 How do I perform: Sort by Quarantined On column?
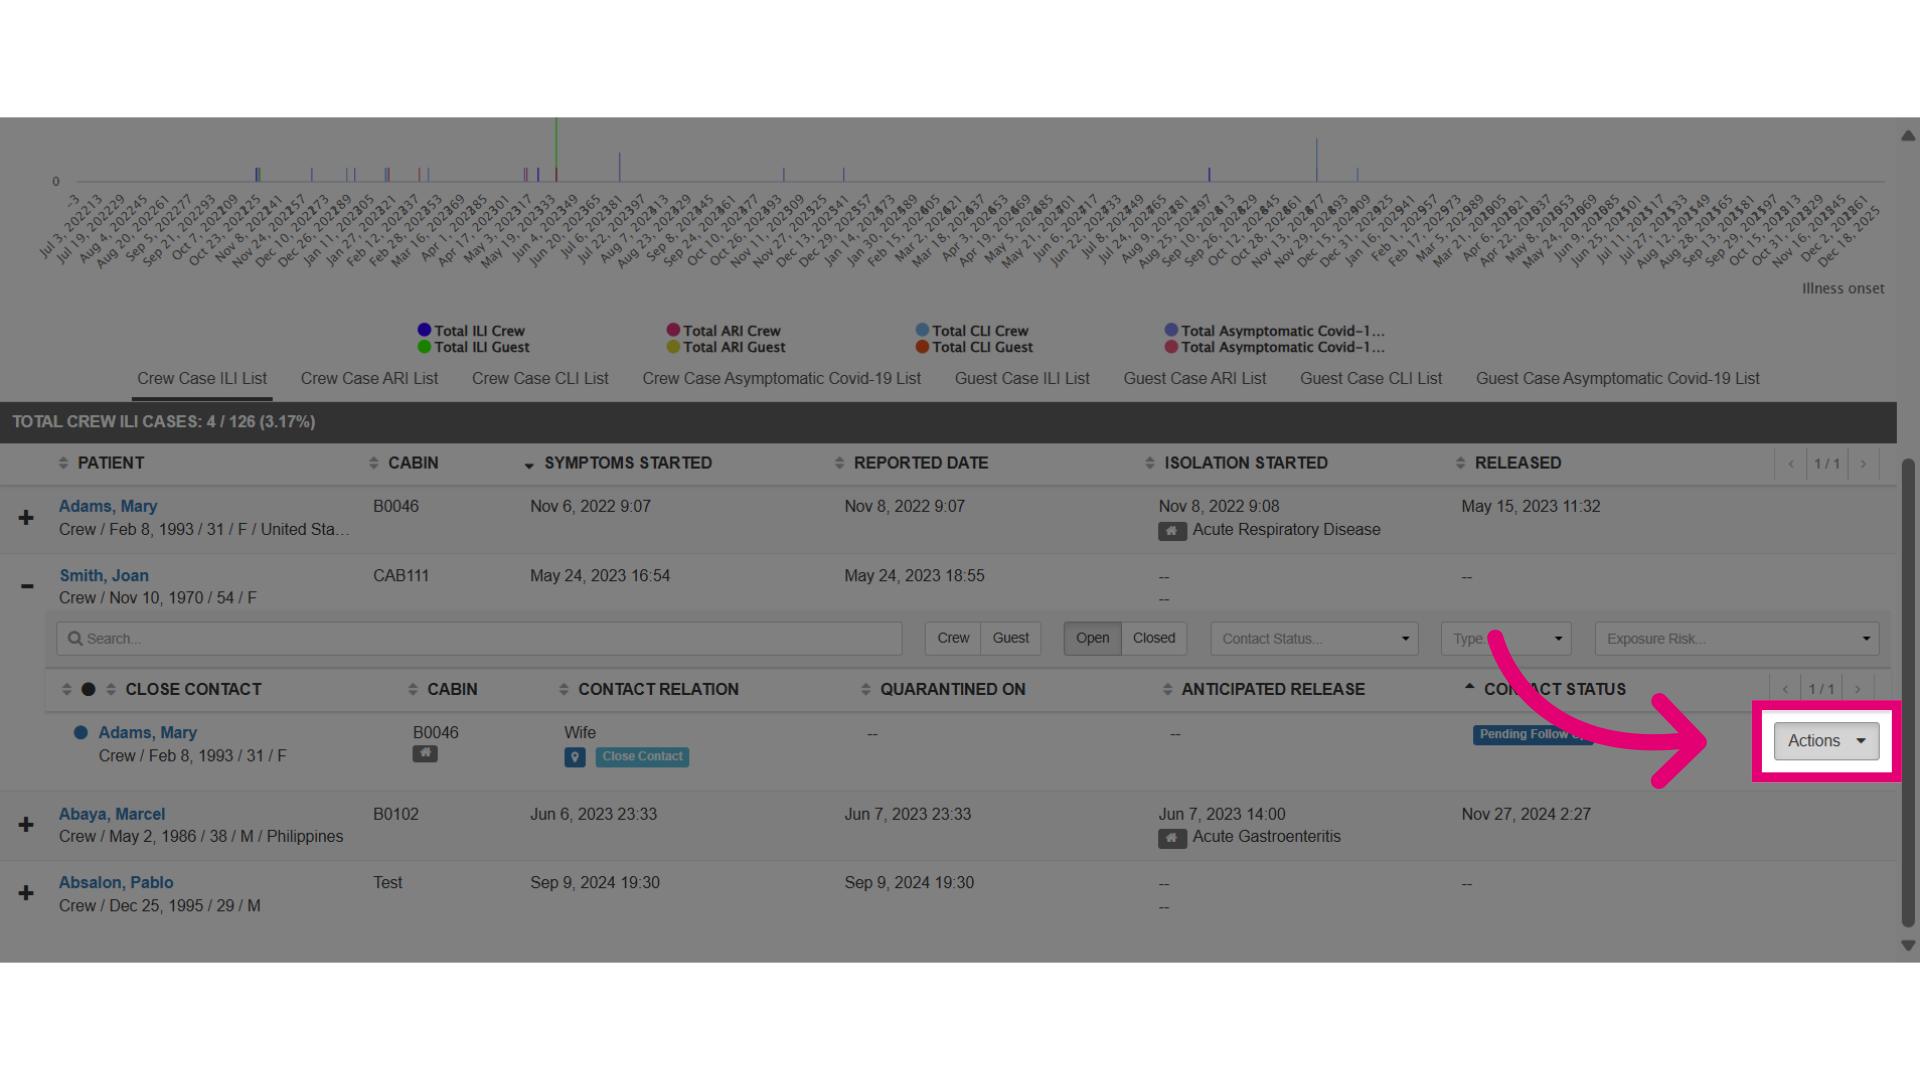943,690
